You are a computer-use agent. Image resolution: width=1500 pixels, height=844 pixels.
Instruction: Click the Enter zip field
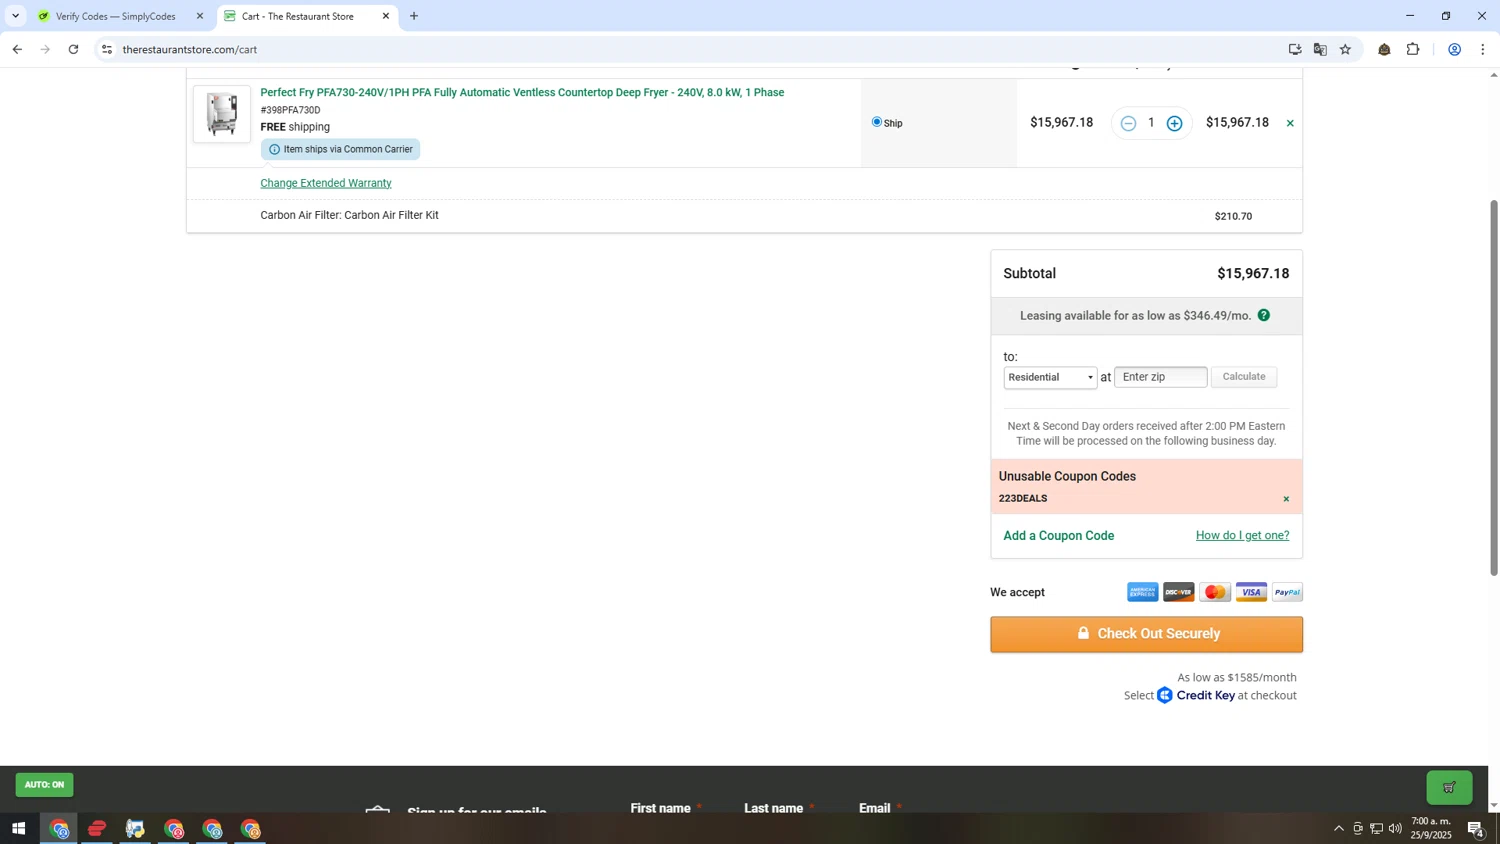tap(1161, 377)
